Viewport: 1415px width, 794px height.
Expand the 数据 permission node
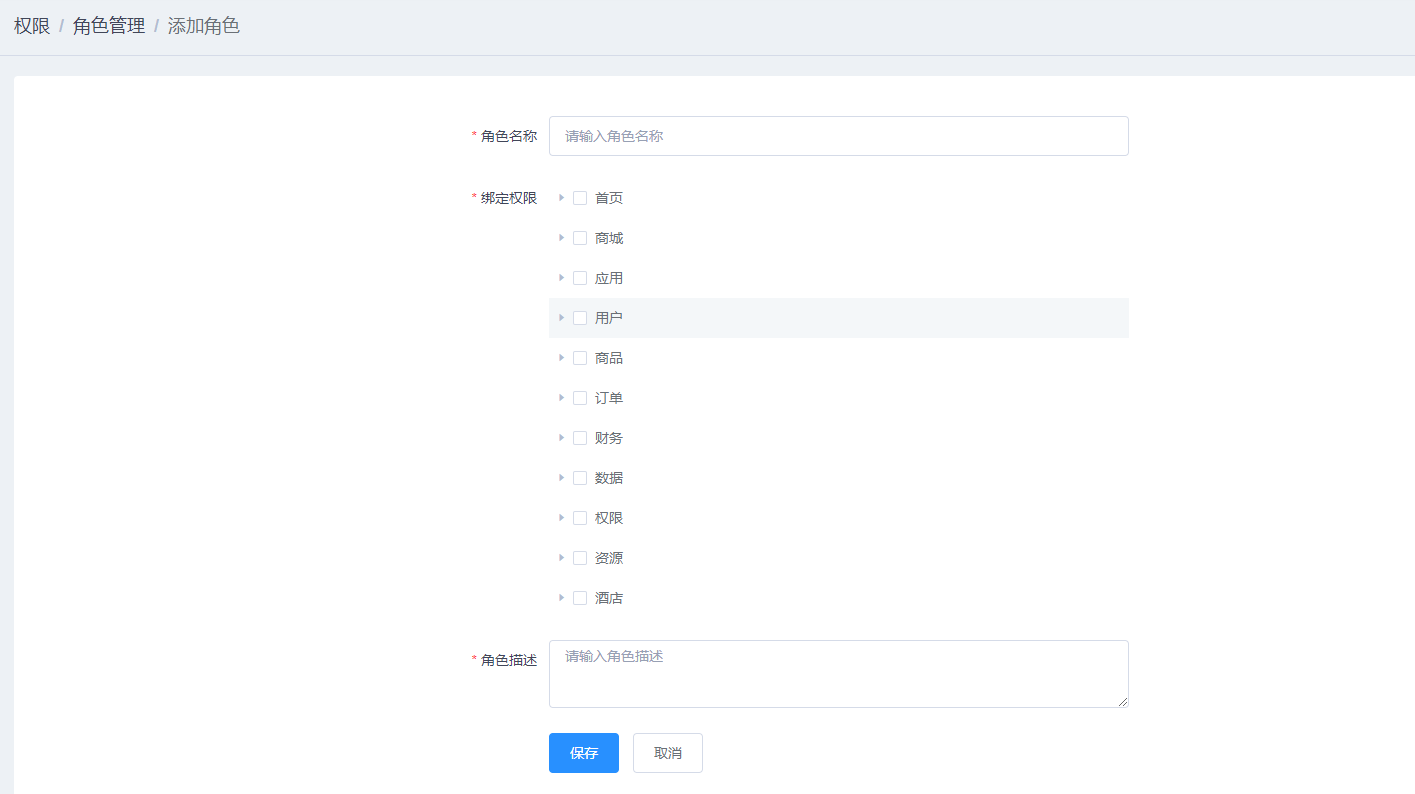[x=562, y=478]
